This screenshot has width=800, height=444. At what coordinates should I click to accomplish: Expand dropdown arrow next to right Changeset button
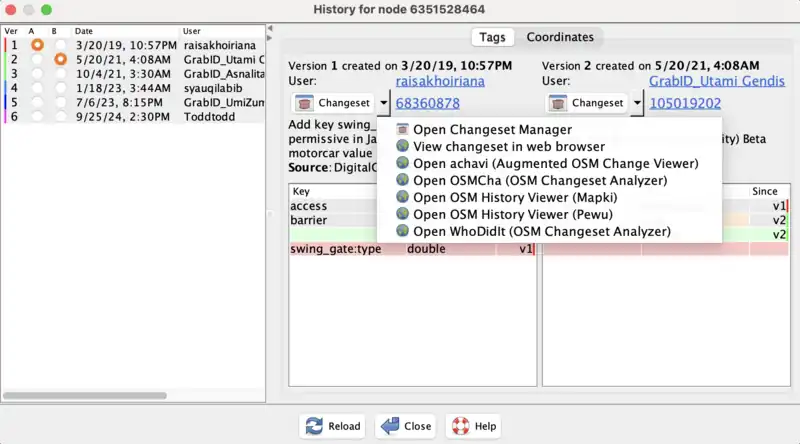point(638,103)
